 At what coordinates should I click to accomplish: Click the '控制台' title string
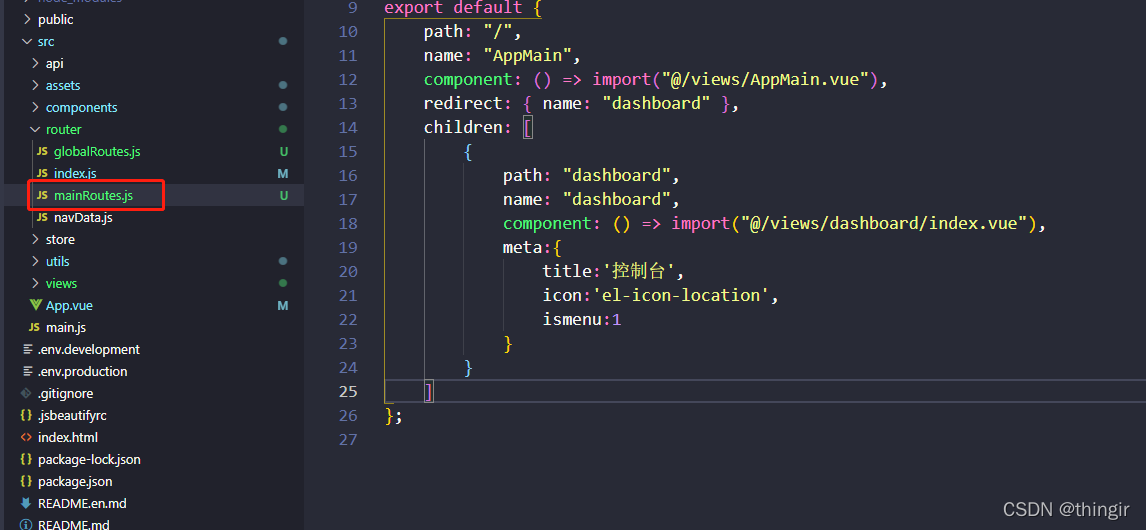click(x=641, y=271)
